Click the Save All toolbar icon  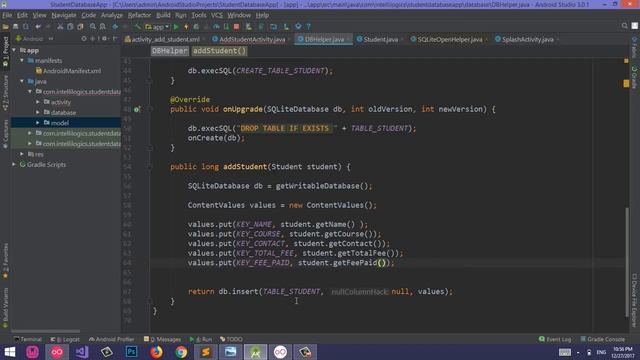(x=16, y=27)
